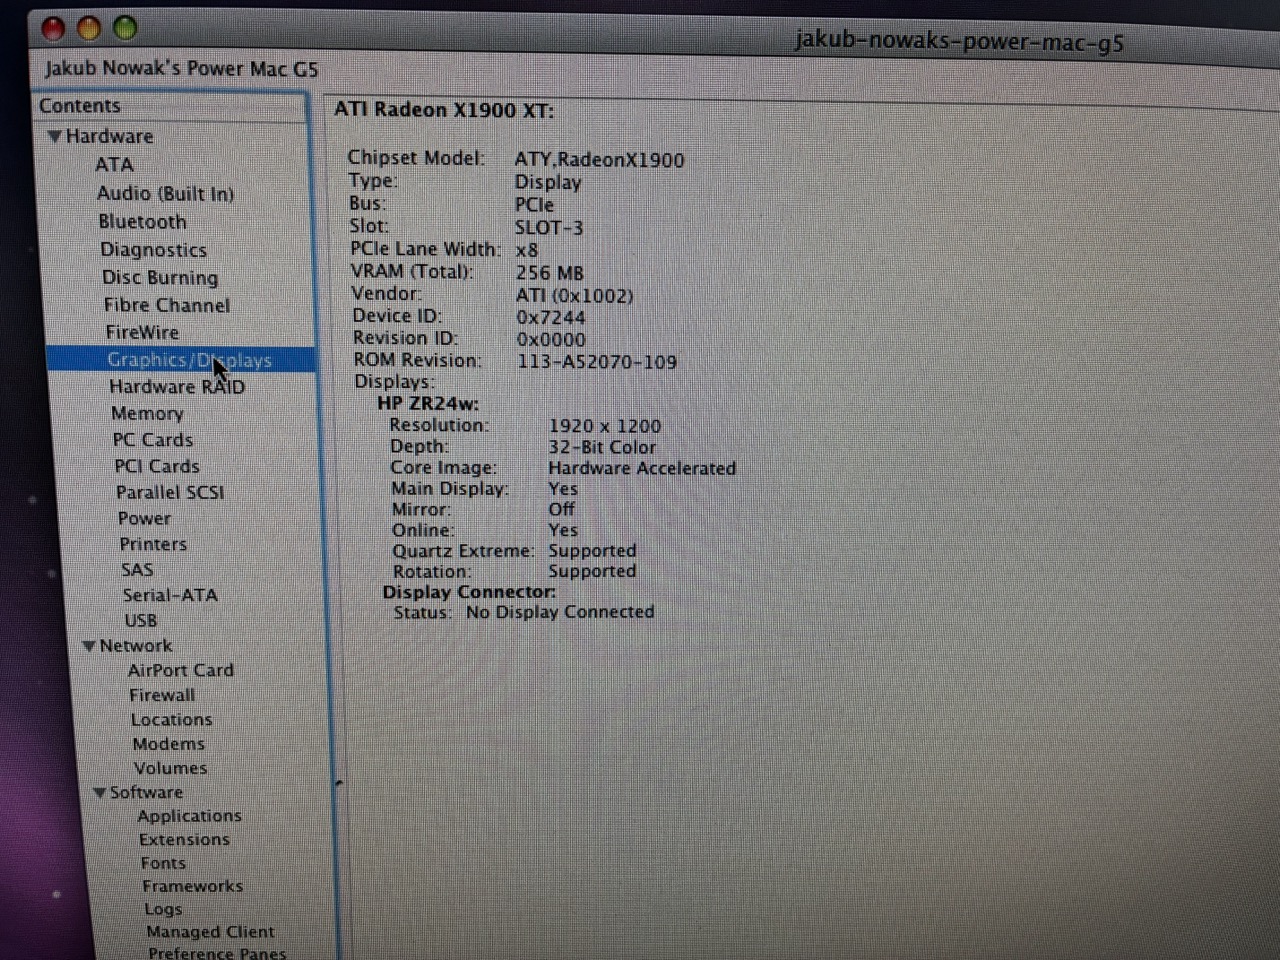
Task: Collapse the Network section triangle
Action: click(x=89, y=647)
